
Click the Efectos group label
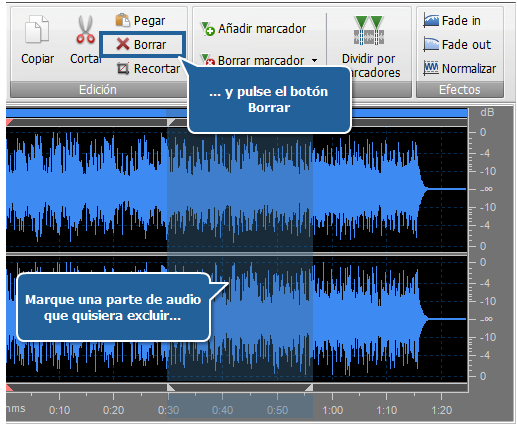click(460, 89)
